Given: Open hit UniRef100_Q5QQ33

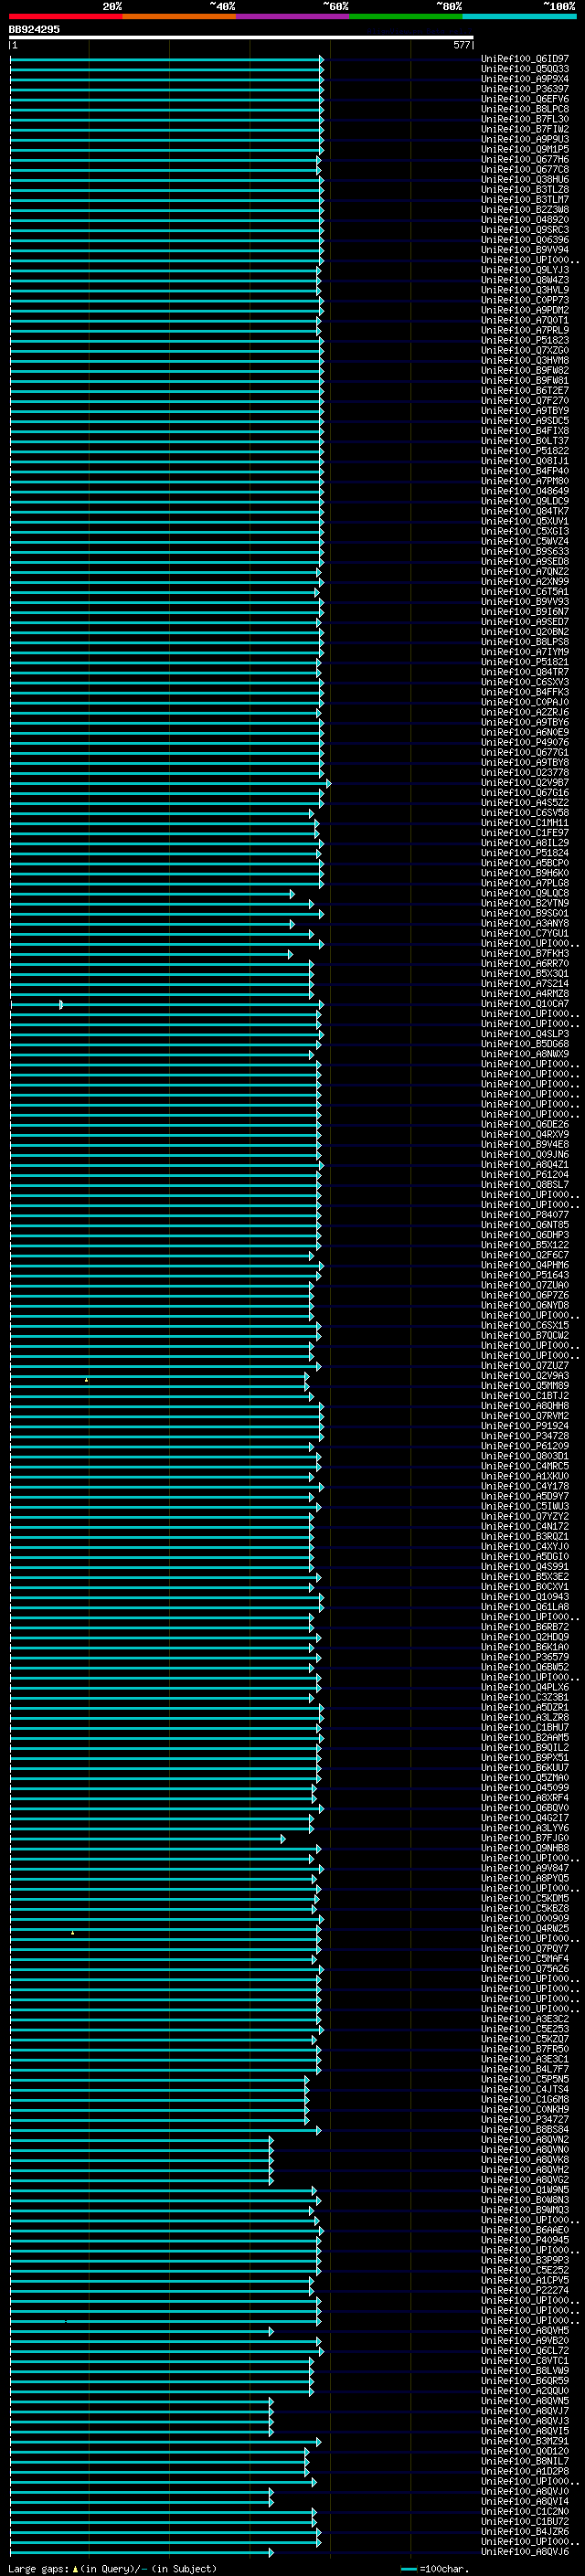Looking at the screenshot, I should 525,69.
